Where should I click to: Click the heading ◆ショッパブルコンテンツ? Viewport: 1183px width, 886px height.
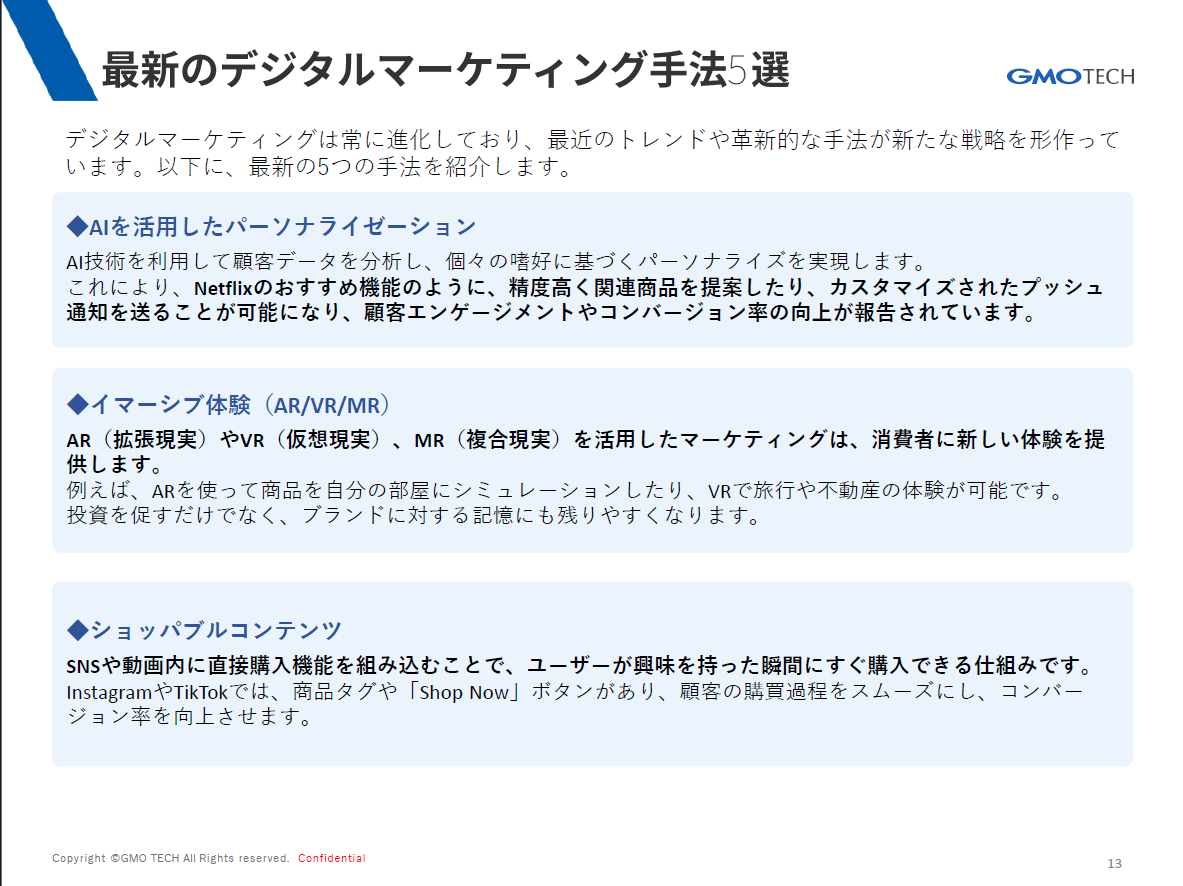(204, 630)
